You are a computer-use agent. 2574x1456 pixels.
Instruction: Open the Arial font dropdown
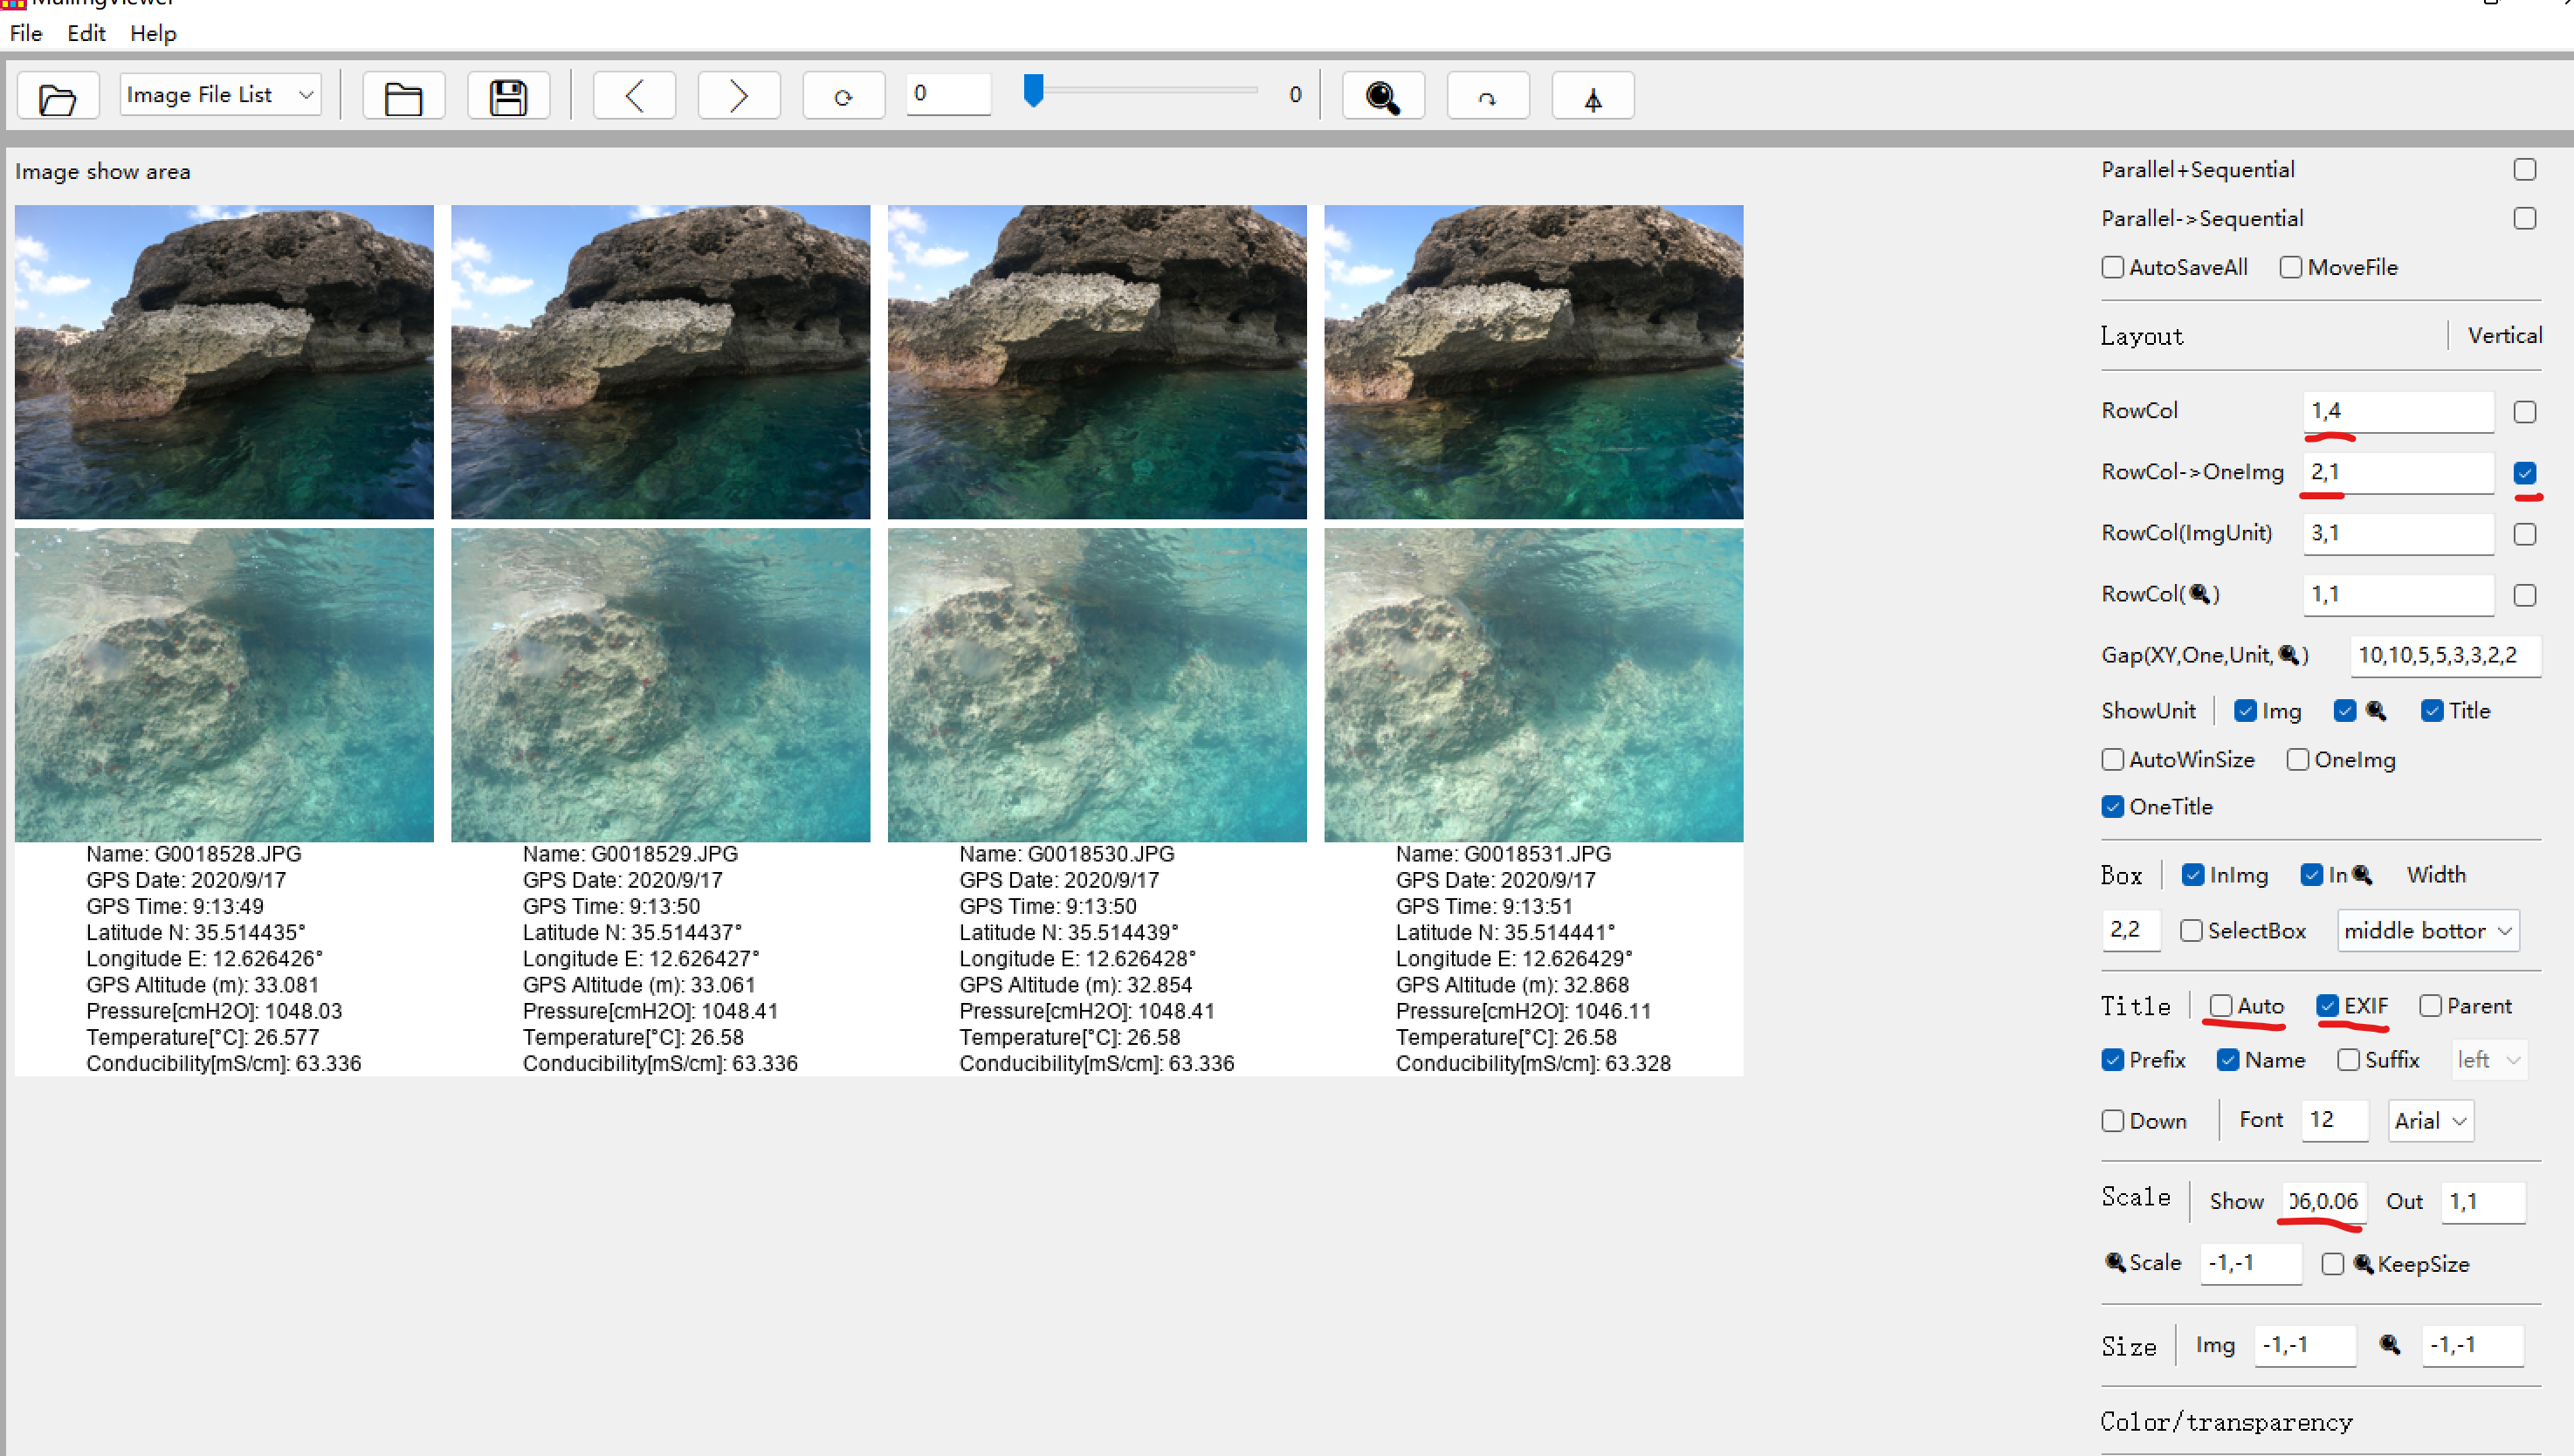pyautogui.click(x=2430, y=1120)
